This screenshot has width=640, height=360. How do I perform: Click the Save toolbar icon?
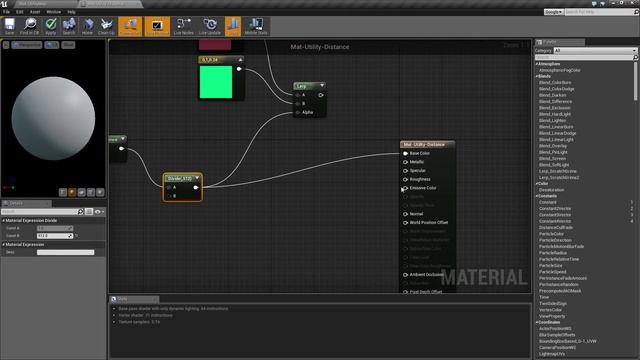tap(9, 26)
